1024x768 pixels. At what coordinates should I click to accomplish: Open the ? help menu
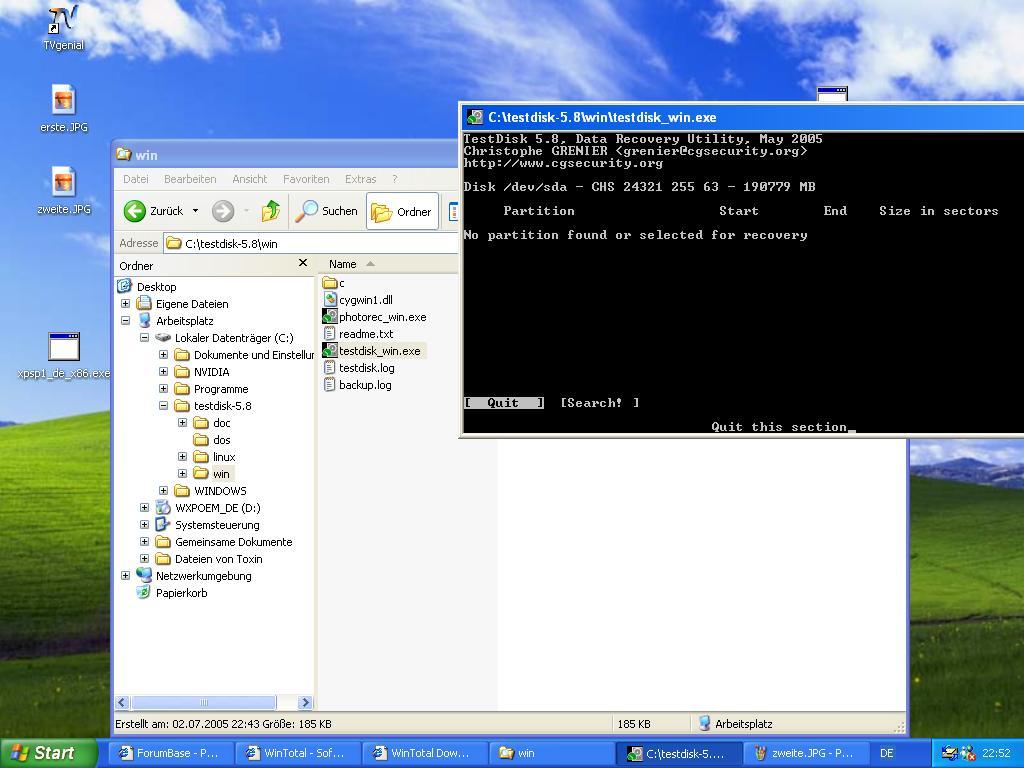click(x=394, y=179)
